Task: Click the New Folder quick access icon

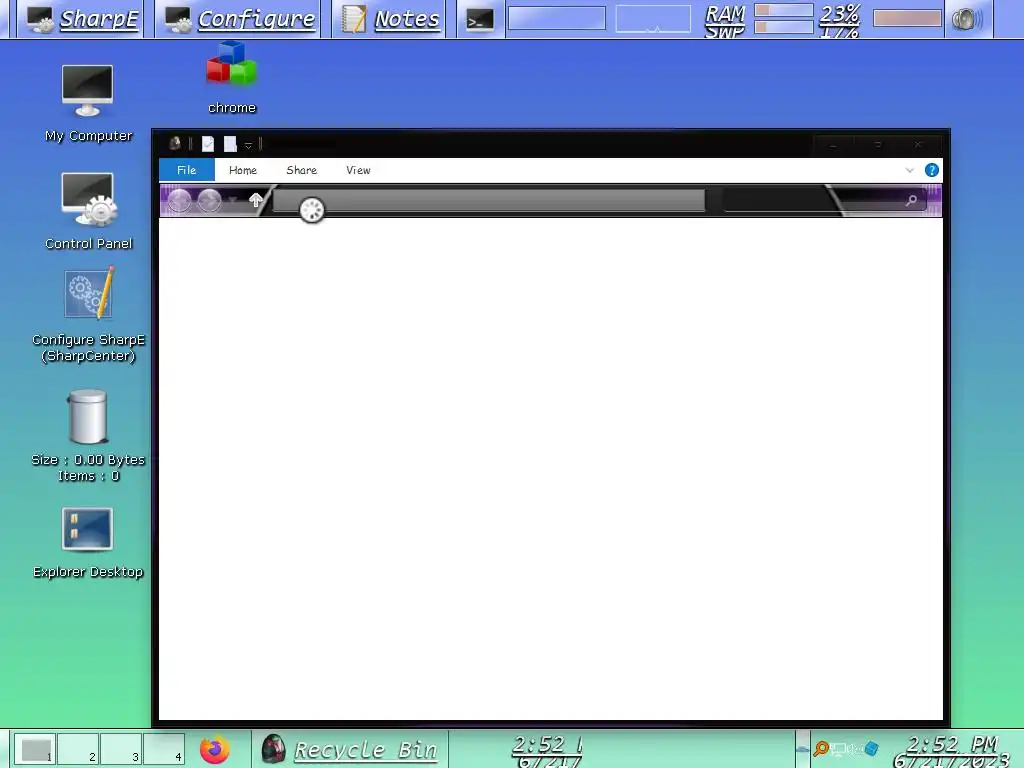Action: pos(230,144)
